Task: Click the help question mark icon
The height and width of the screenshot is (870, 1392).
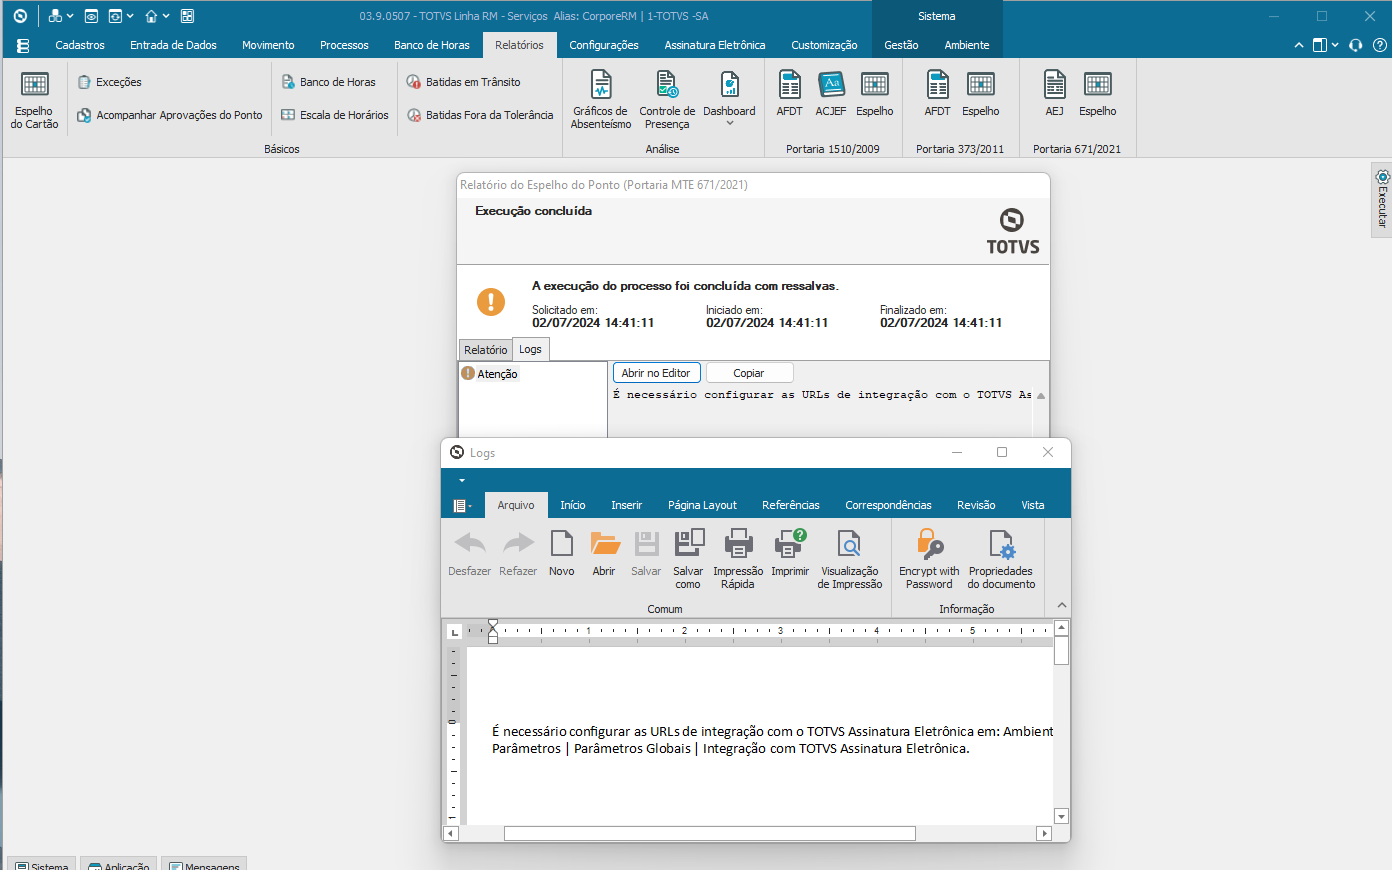Action: (1380, 45)
